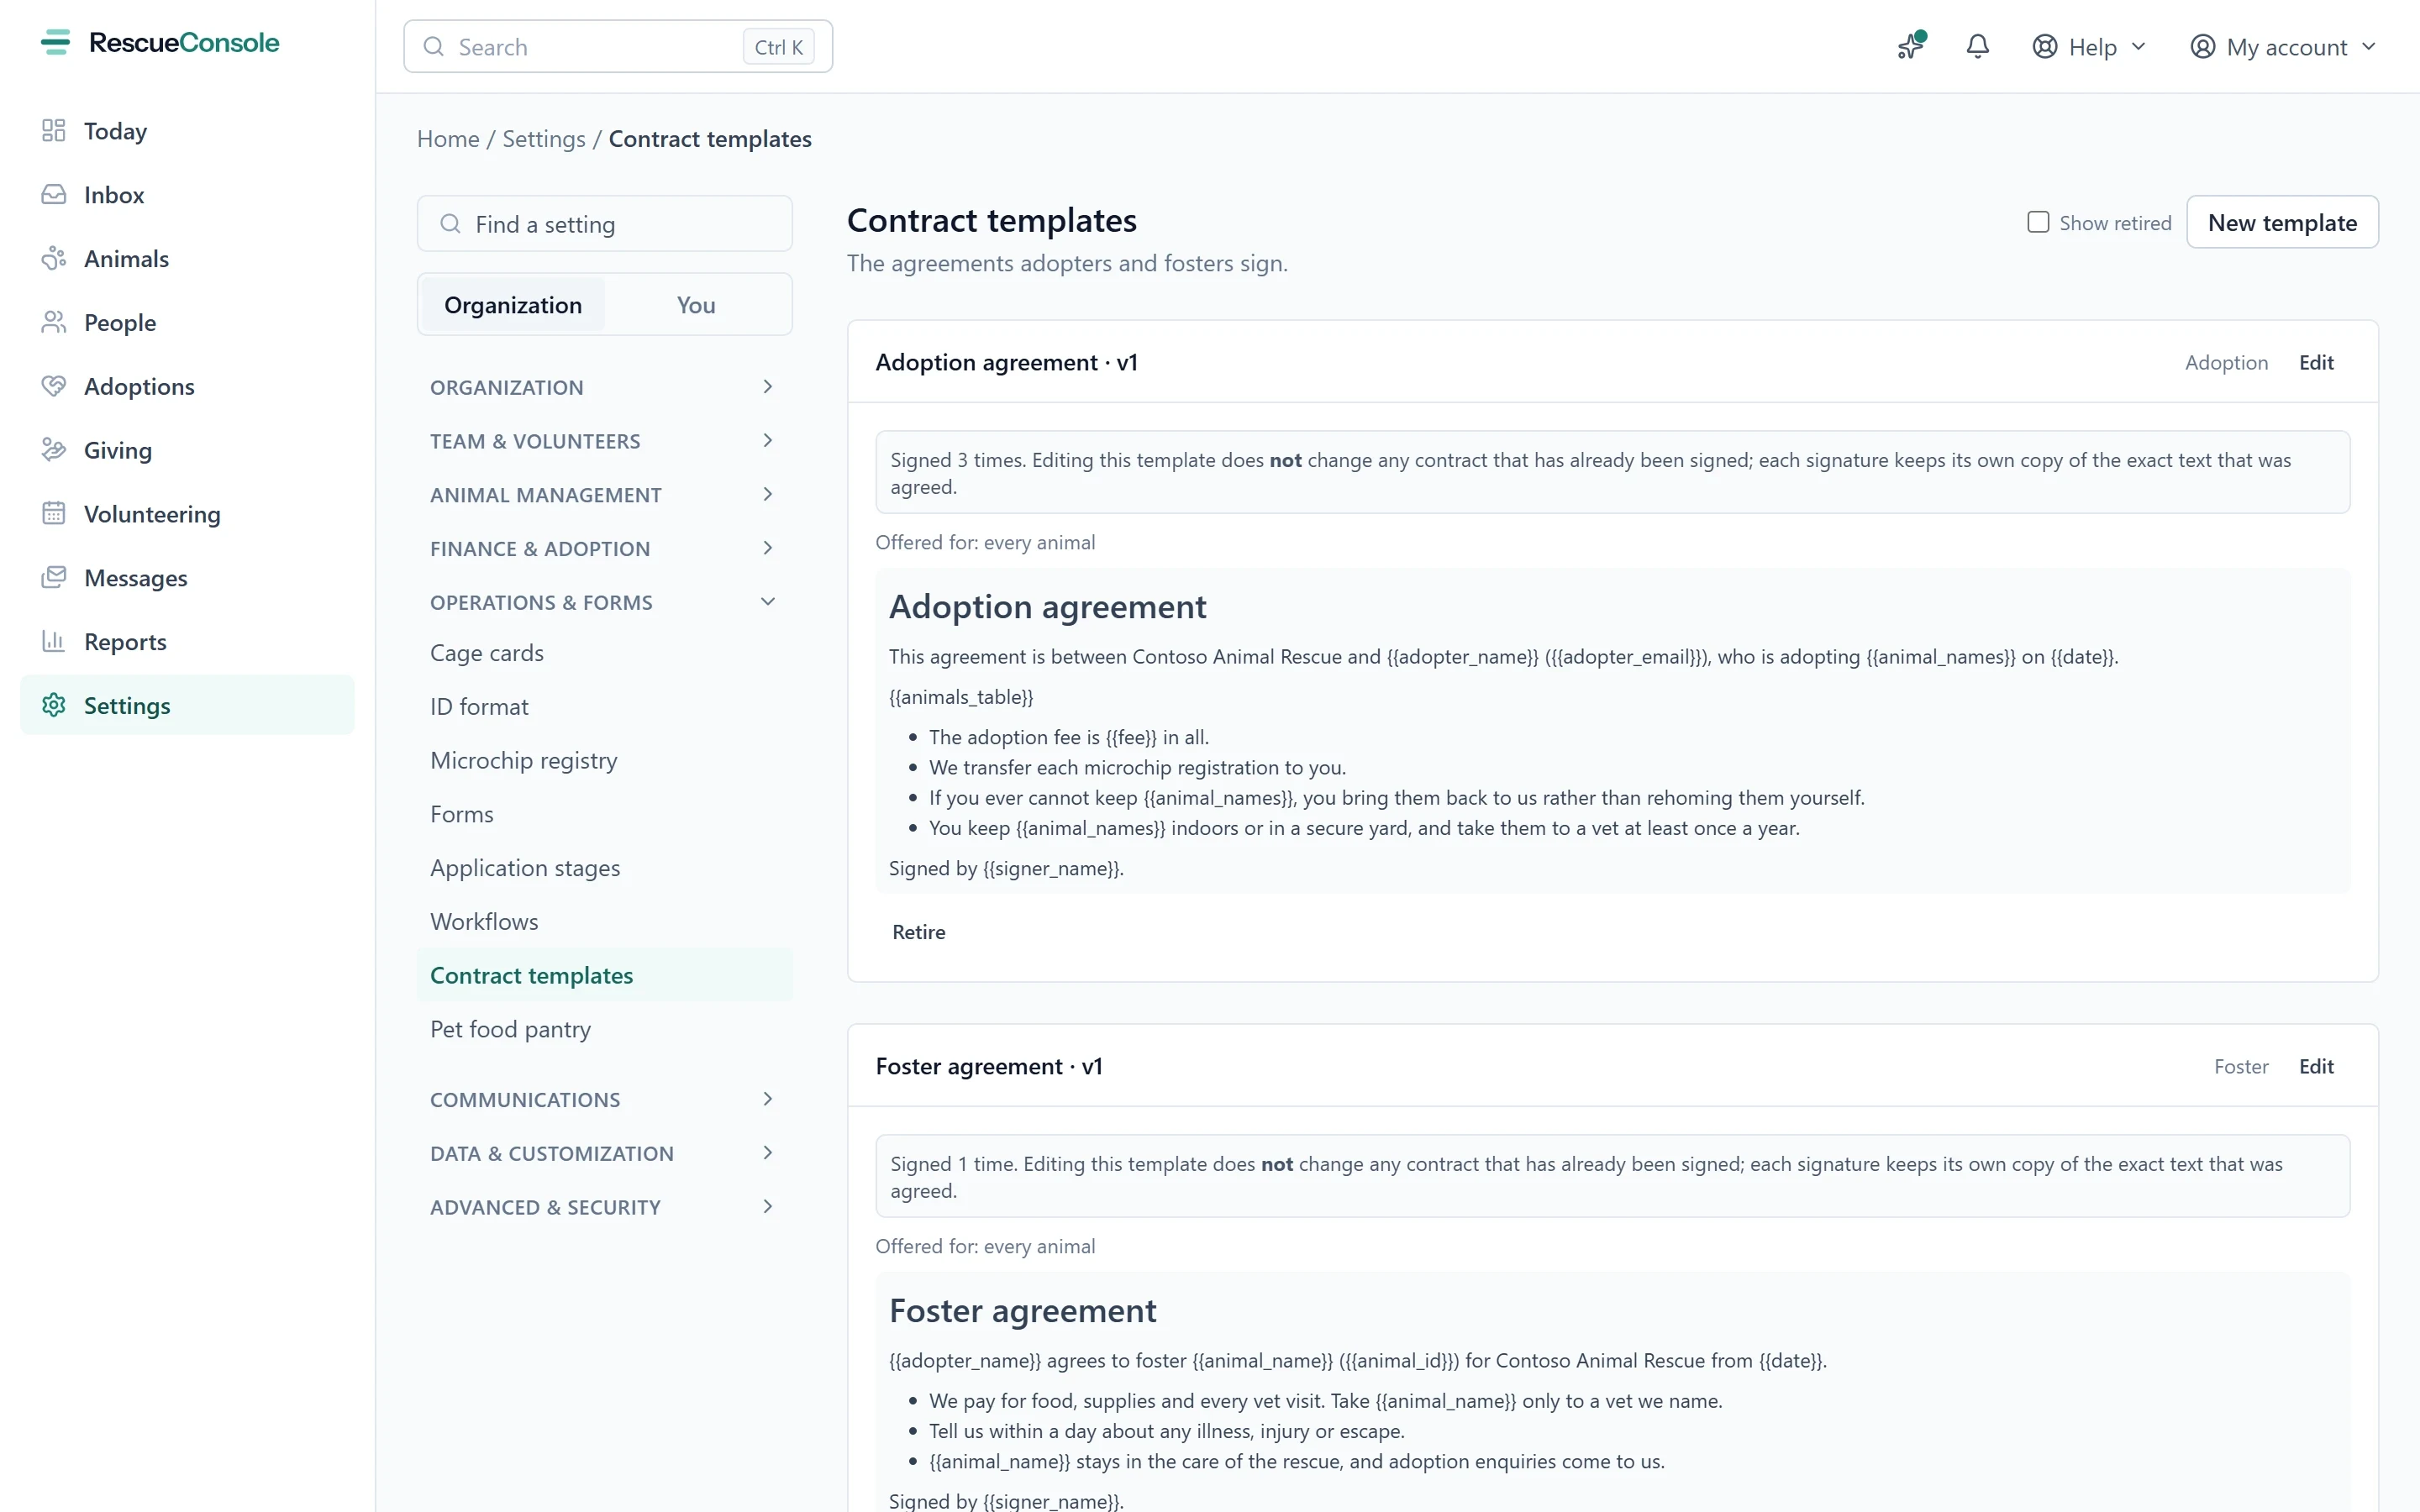Expand the DATA & CUSTOMIZATION section

(604, 1154)
